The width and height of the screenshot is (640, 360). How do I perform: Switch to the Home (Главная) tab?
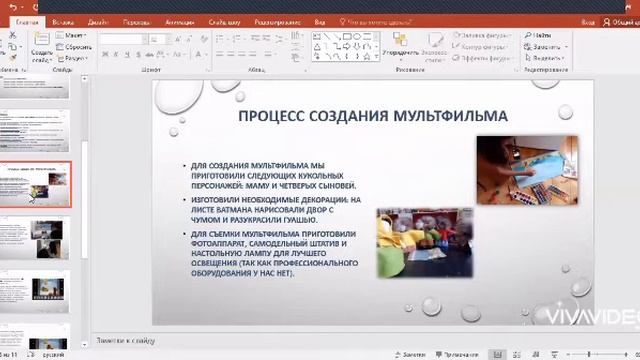click(x=27, y=22)
